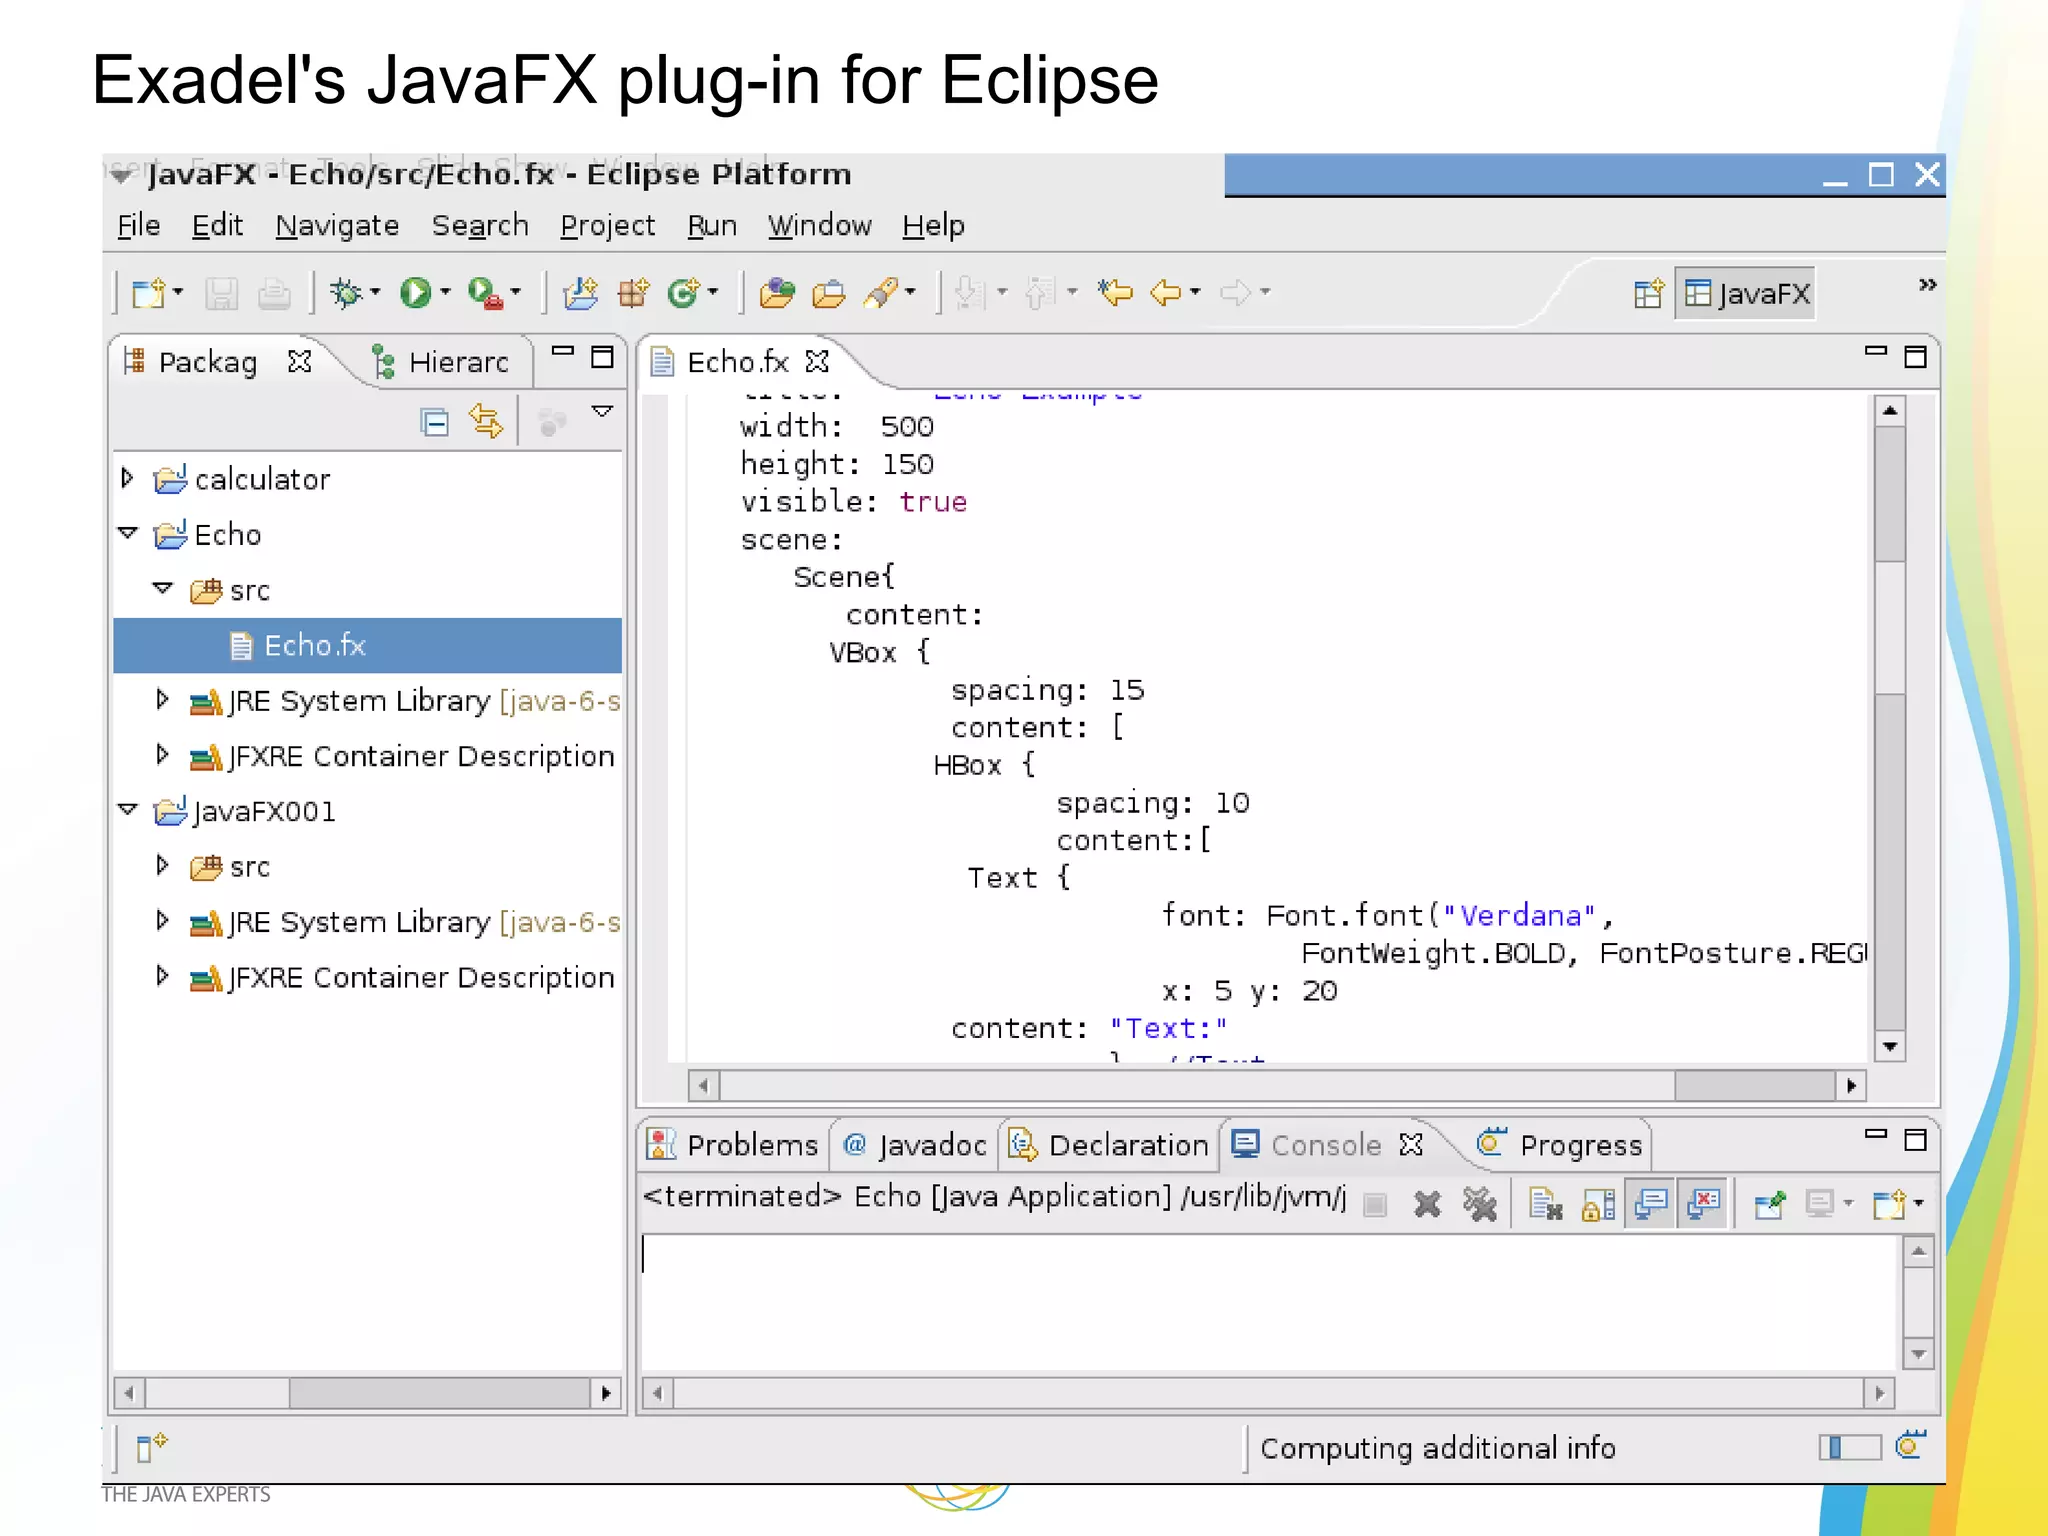Collapse the src folder under Echo

pyautogui.click(x=163, y=589)
